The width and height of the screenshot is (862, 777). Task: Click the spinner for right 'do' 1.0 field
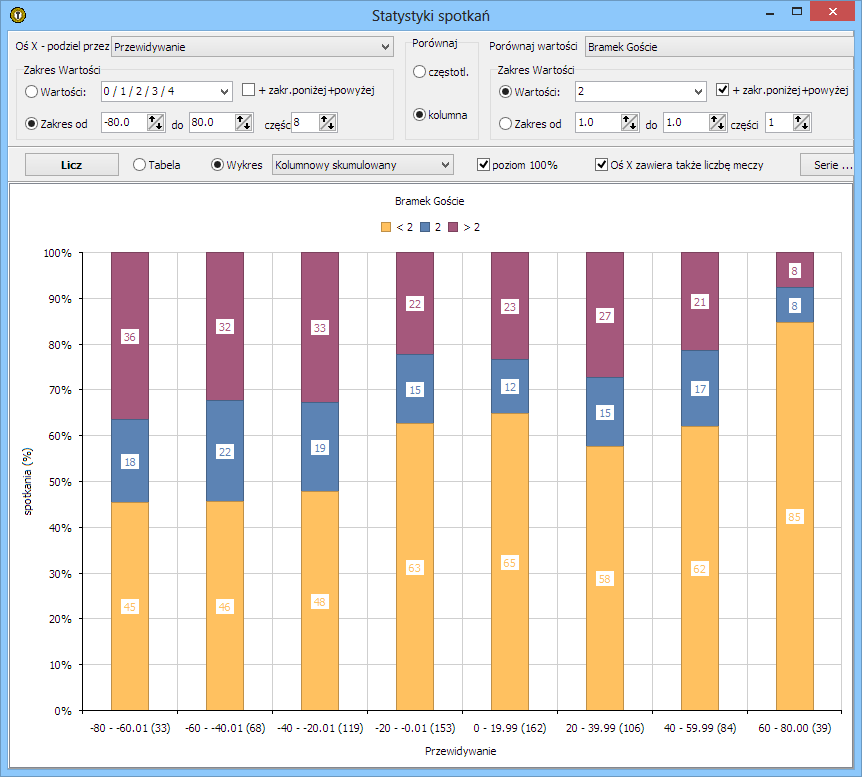coord(717,123)
